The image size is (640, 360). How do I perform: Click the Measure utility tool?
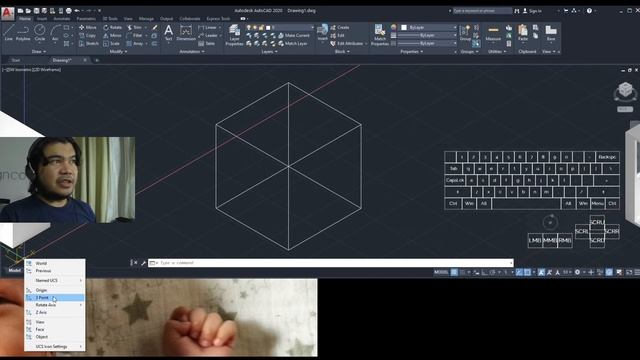tap(493, 33)
